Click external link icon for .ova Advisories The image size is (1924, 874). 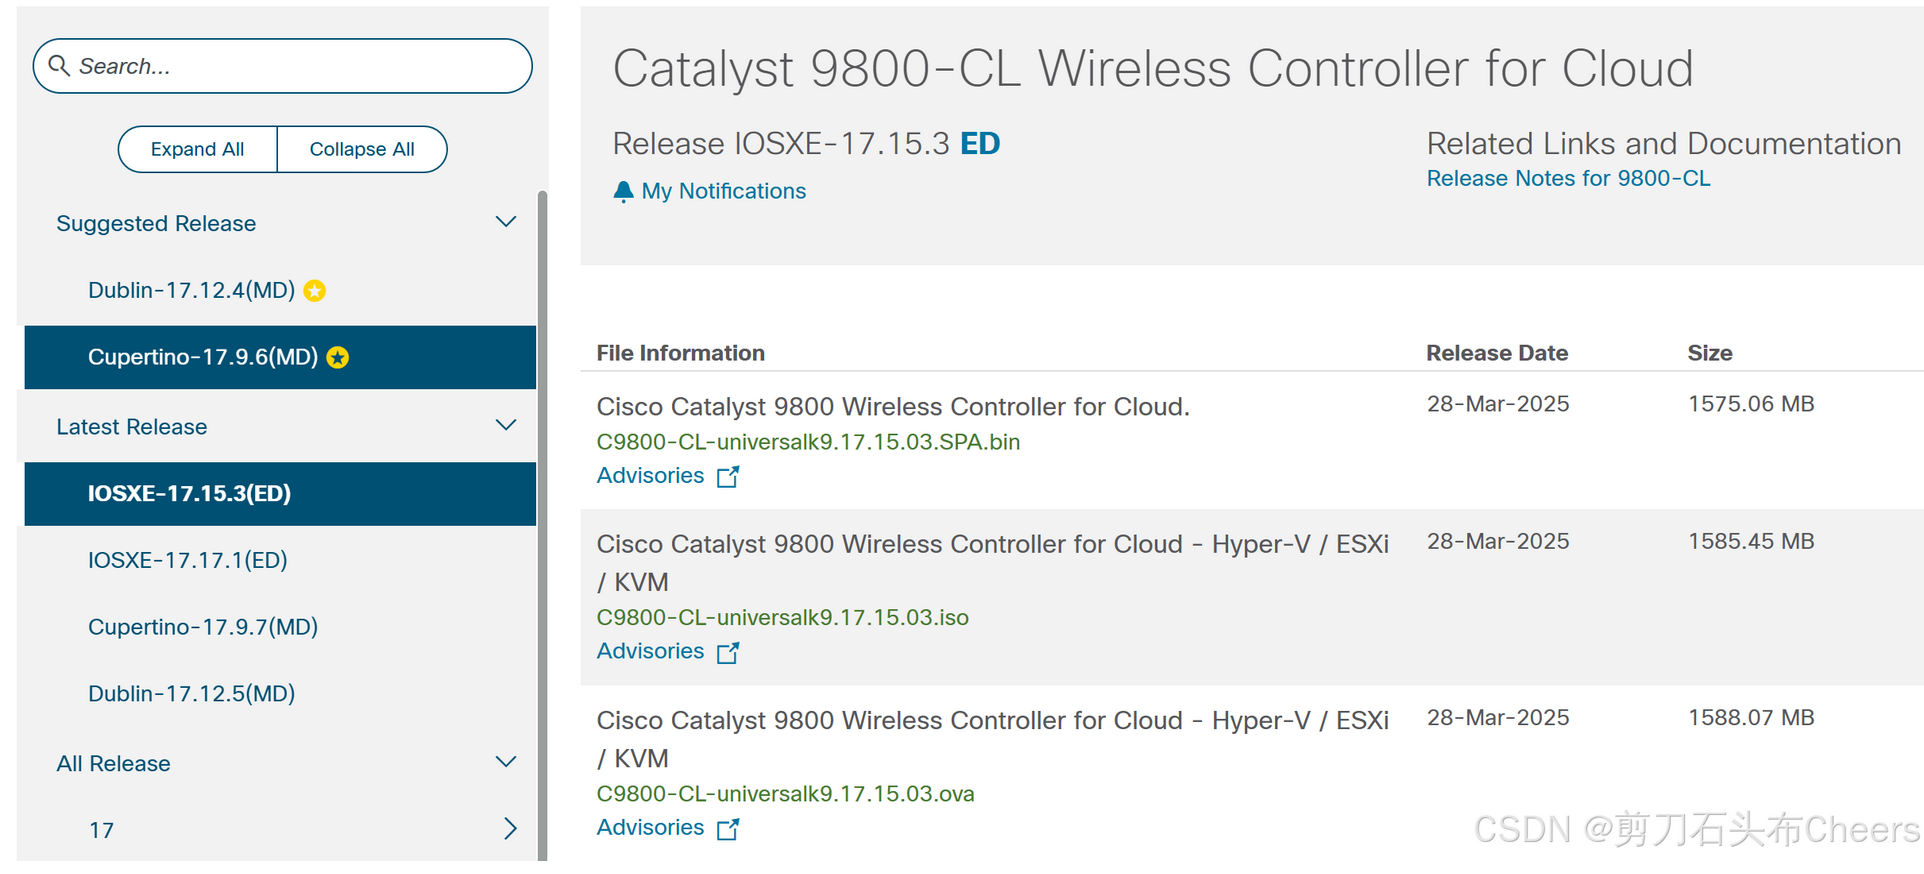(x=728, y=829)
